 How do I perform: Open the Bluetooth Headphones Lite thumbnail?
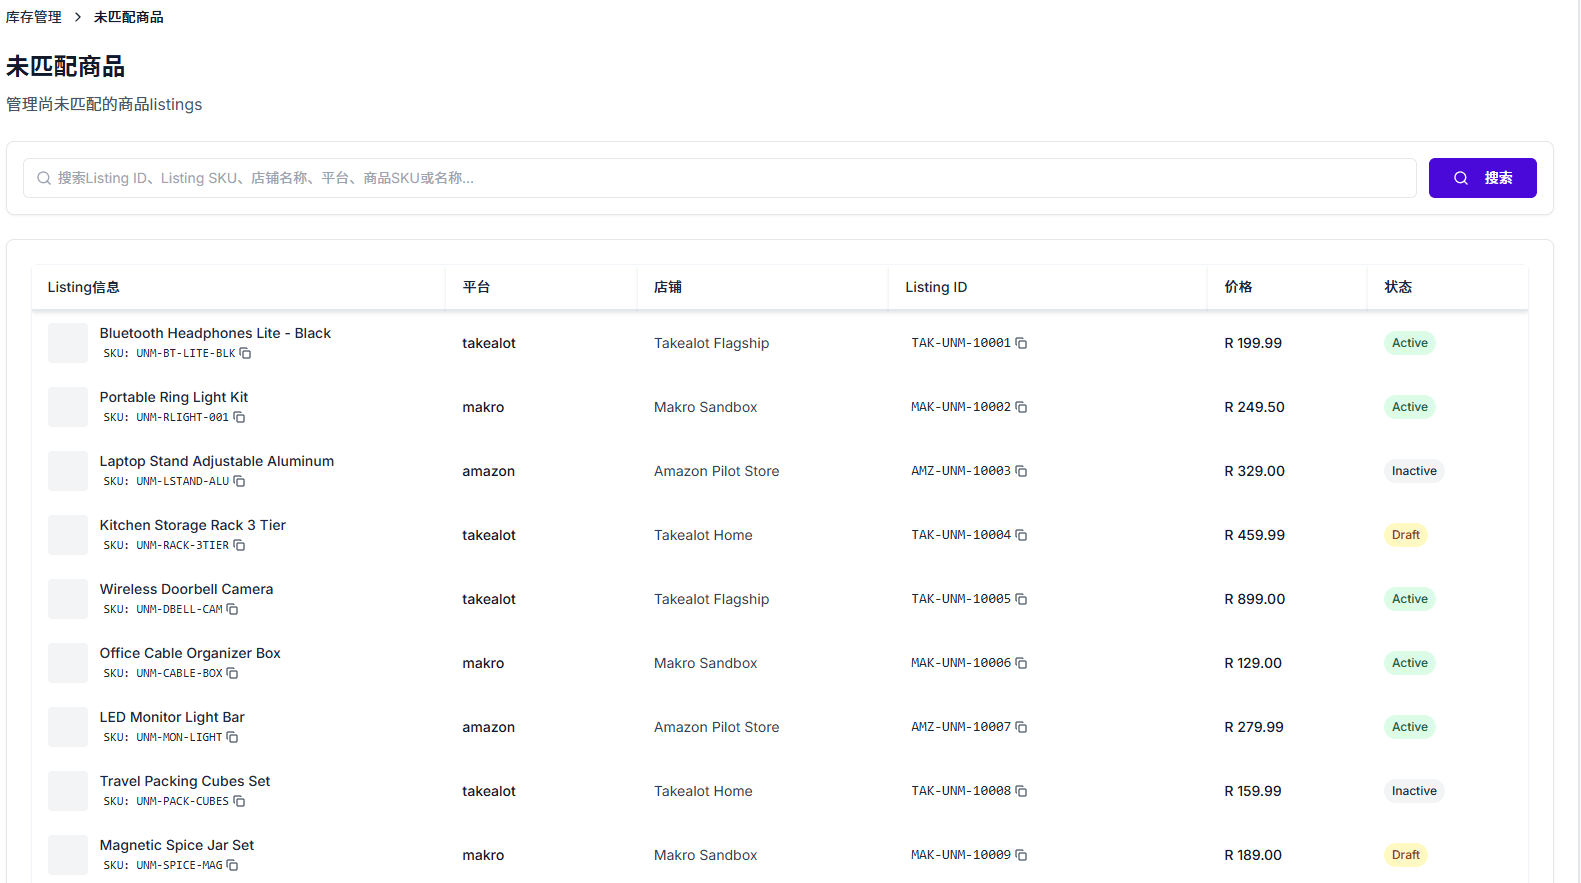[x=68, y=343]
